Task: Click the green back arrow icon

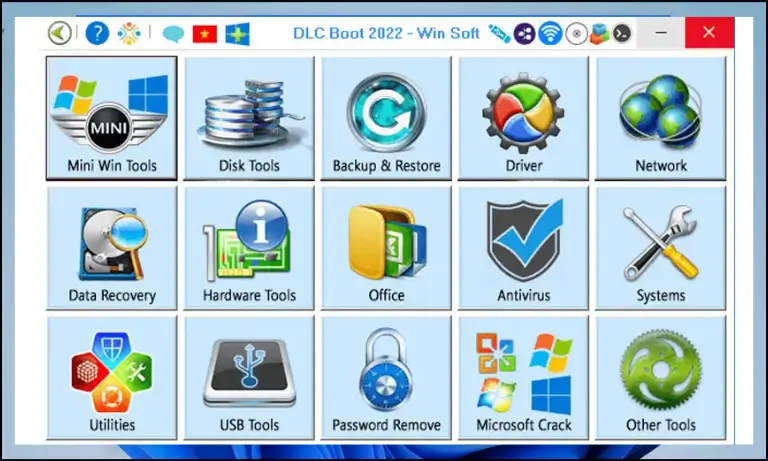Action: click(60, 33)
